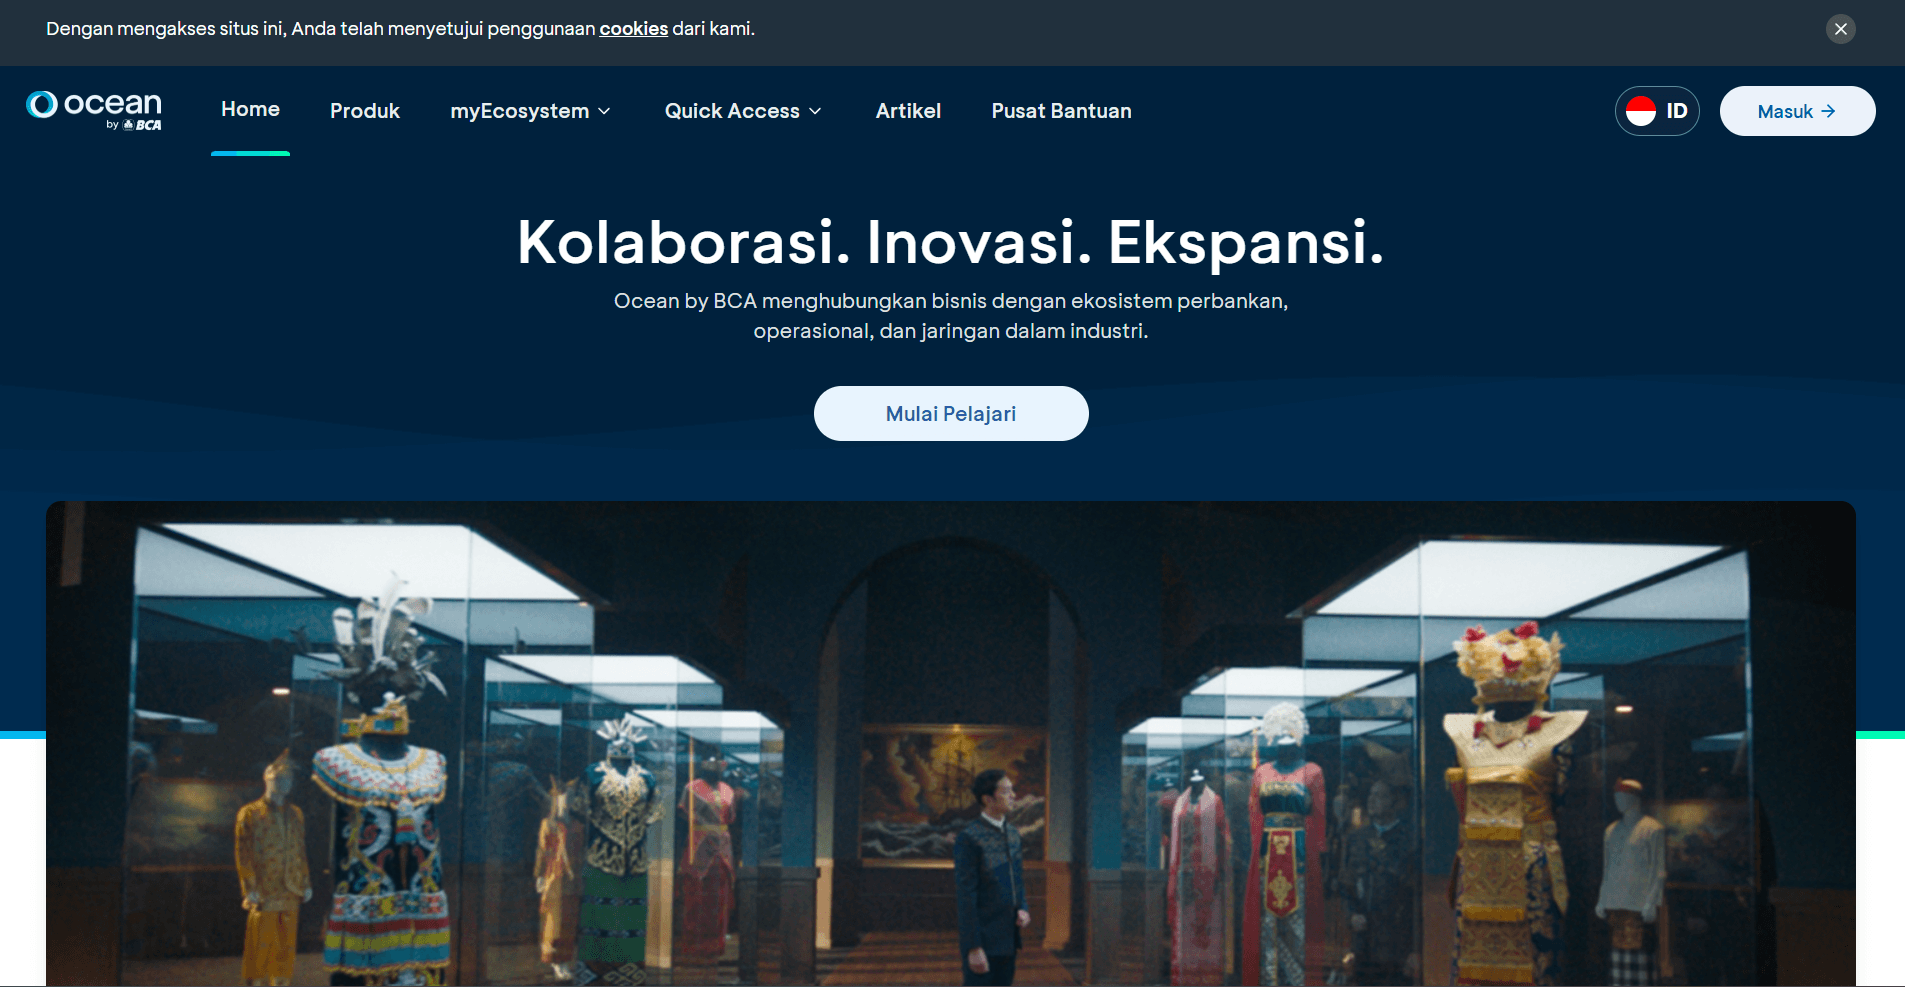Viewport: 1905px width, 987px height.
Task: Open the cookies policy link
Action: tap(634, 29)
